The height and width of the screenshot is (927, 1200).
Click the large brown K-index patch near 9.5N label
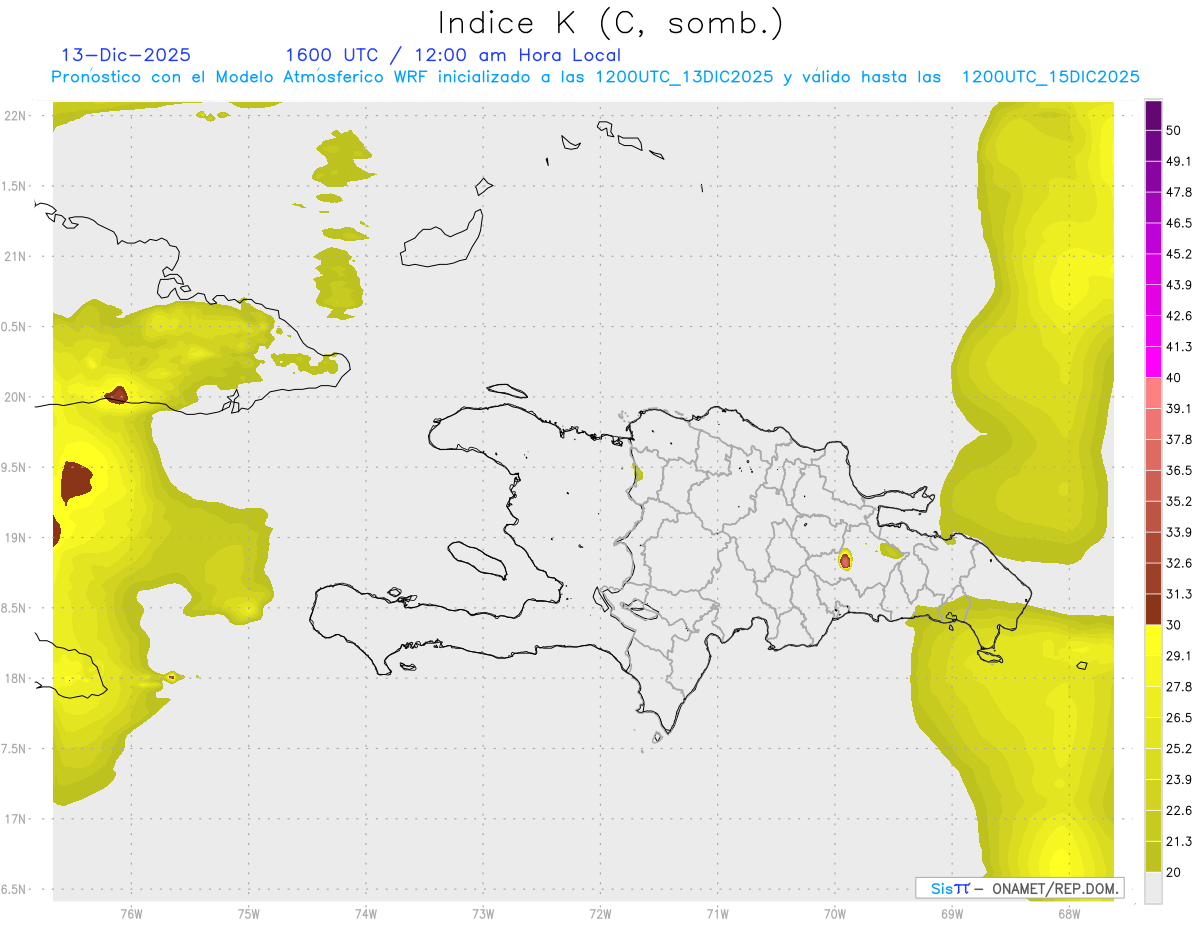pyautogui.click(x=75, y=481)
